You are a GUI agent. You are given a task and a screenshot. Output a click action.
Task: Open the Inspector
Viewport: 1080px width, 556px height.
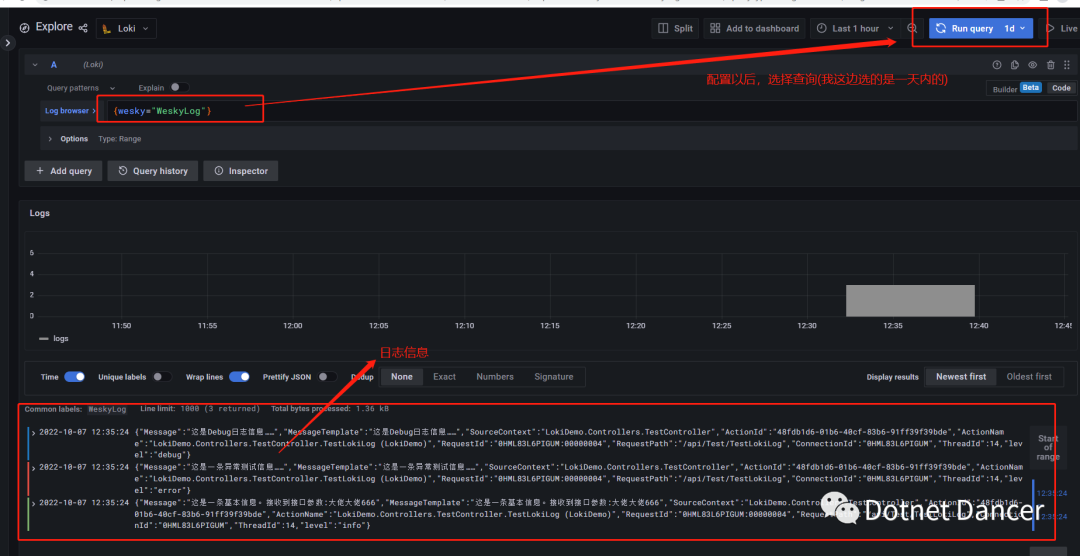click(240, 171)
